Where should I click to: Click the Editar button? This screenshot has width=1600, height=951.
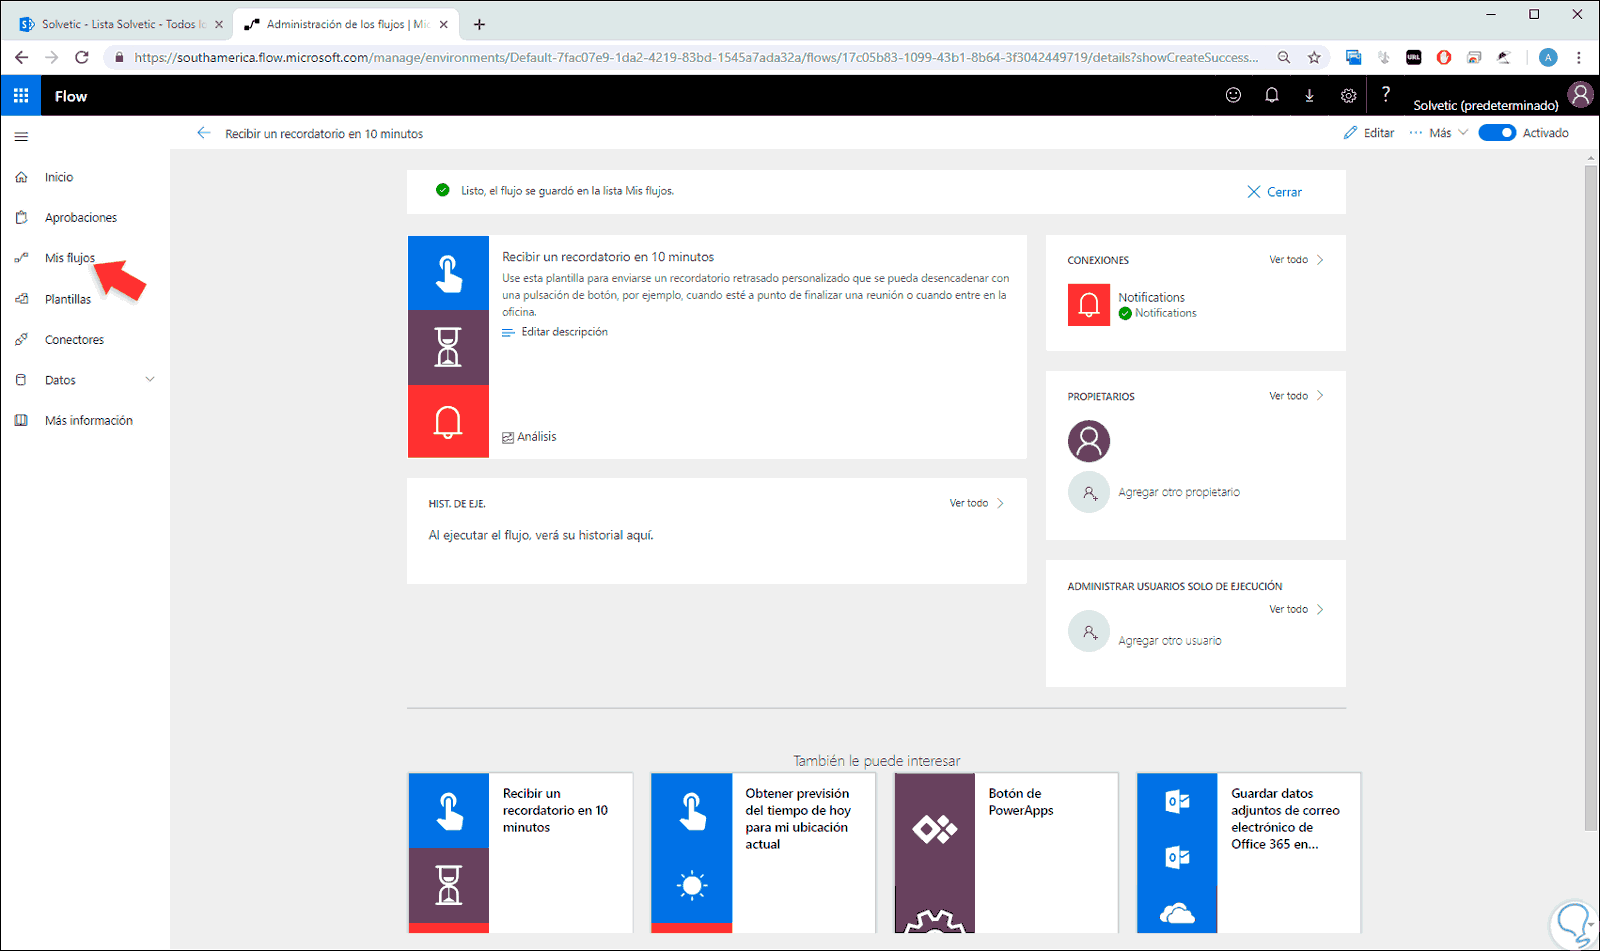click(1368, 133)
